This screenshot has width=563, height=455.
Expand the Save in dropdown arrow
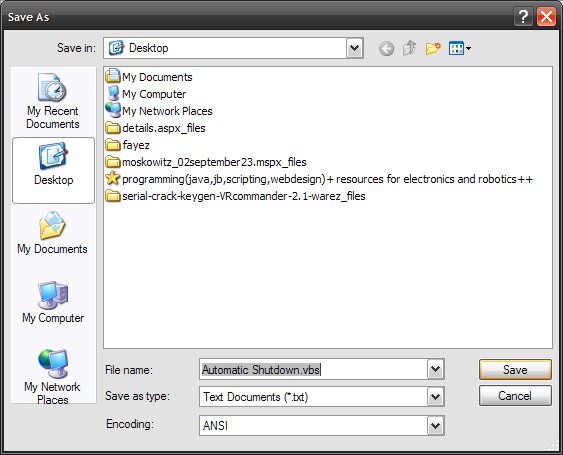(354, 48)
